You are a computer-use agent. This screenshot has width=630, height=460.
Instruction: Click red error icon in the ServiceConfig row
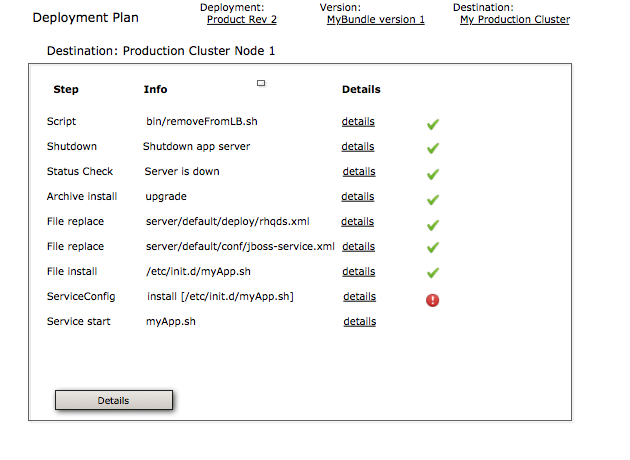coord(432,300)
